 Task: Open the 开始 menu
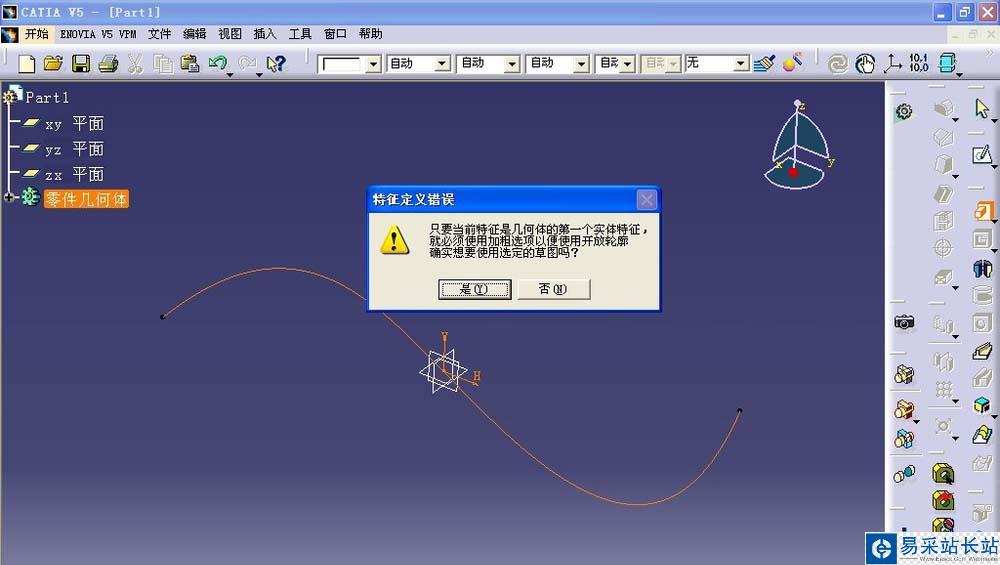(36, 34)
